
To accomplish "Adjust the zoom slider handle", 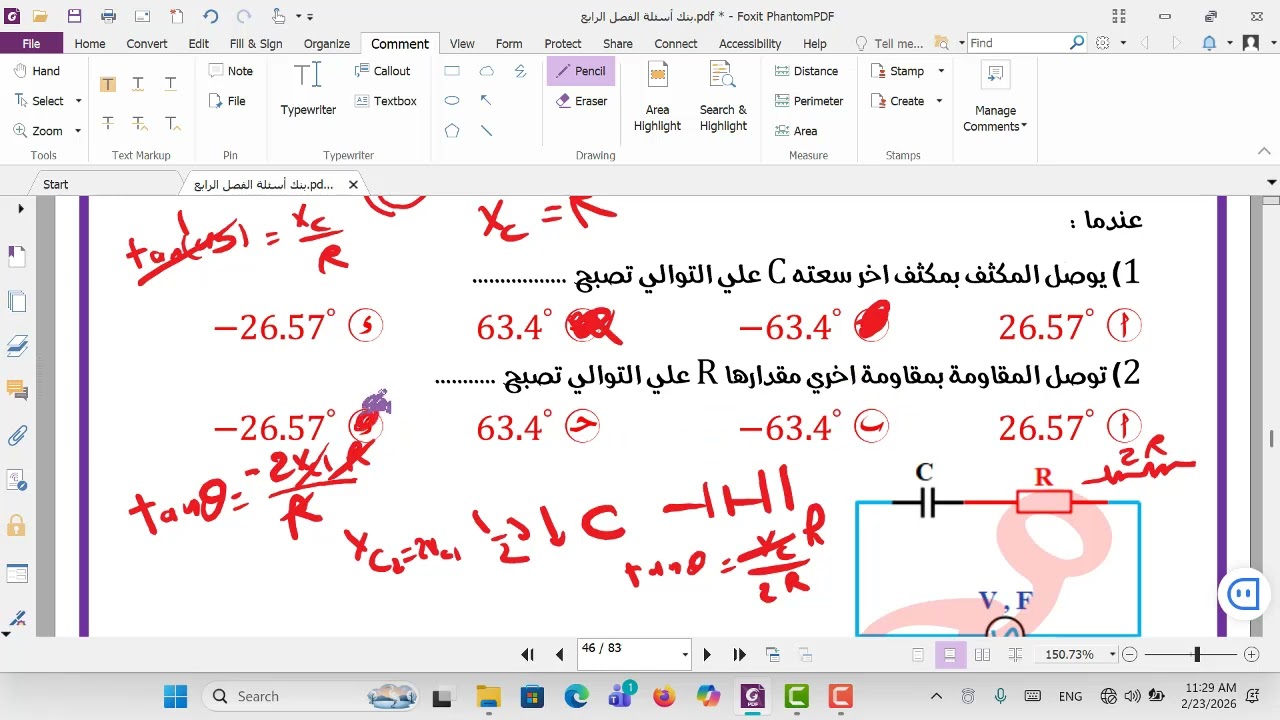I will click(1197, 654).
